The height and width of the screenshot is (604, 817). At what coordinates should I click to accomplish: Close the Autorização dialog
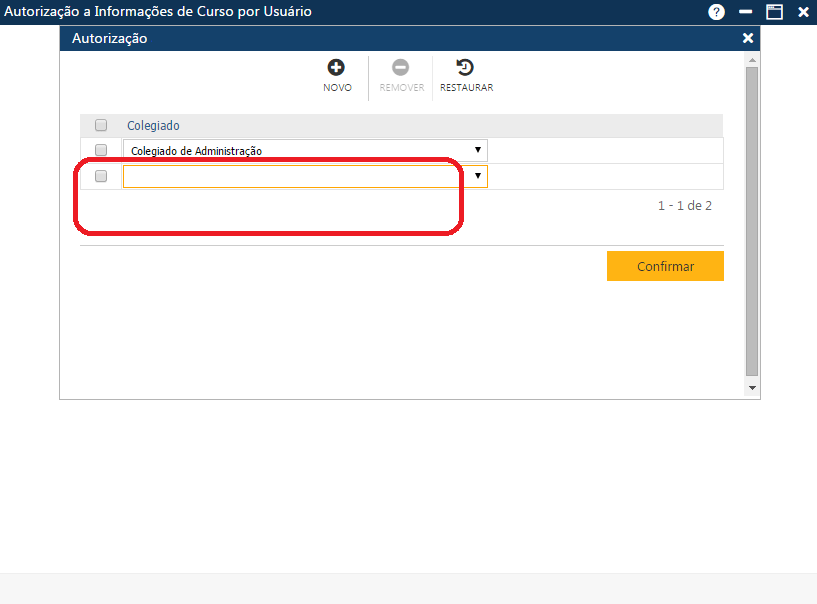point(747,38)
